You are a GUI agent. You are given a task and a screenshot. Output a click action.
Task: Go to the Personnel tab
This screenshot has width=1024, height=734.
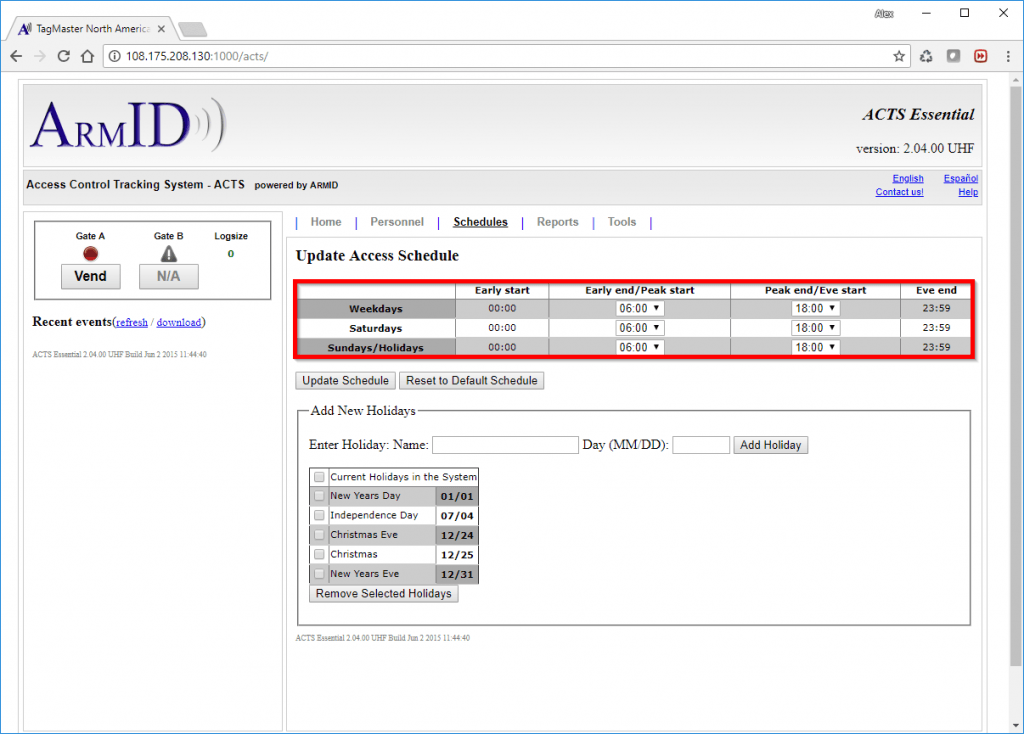(397, 222)
